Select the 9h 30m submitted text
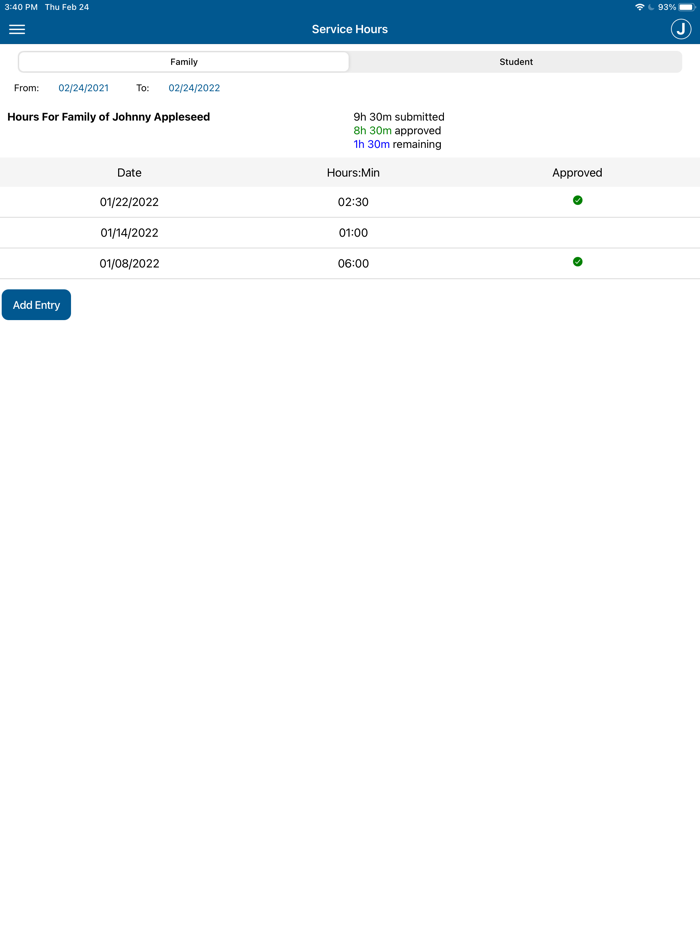The width and height of the screenshot is (700, 934). pyautogui.click(x=399, y=117)
